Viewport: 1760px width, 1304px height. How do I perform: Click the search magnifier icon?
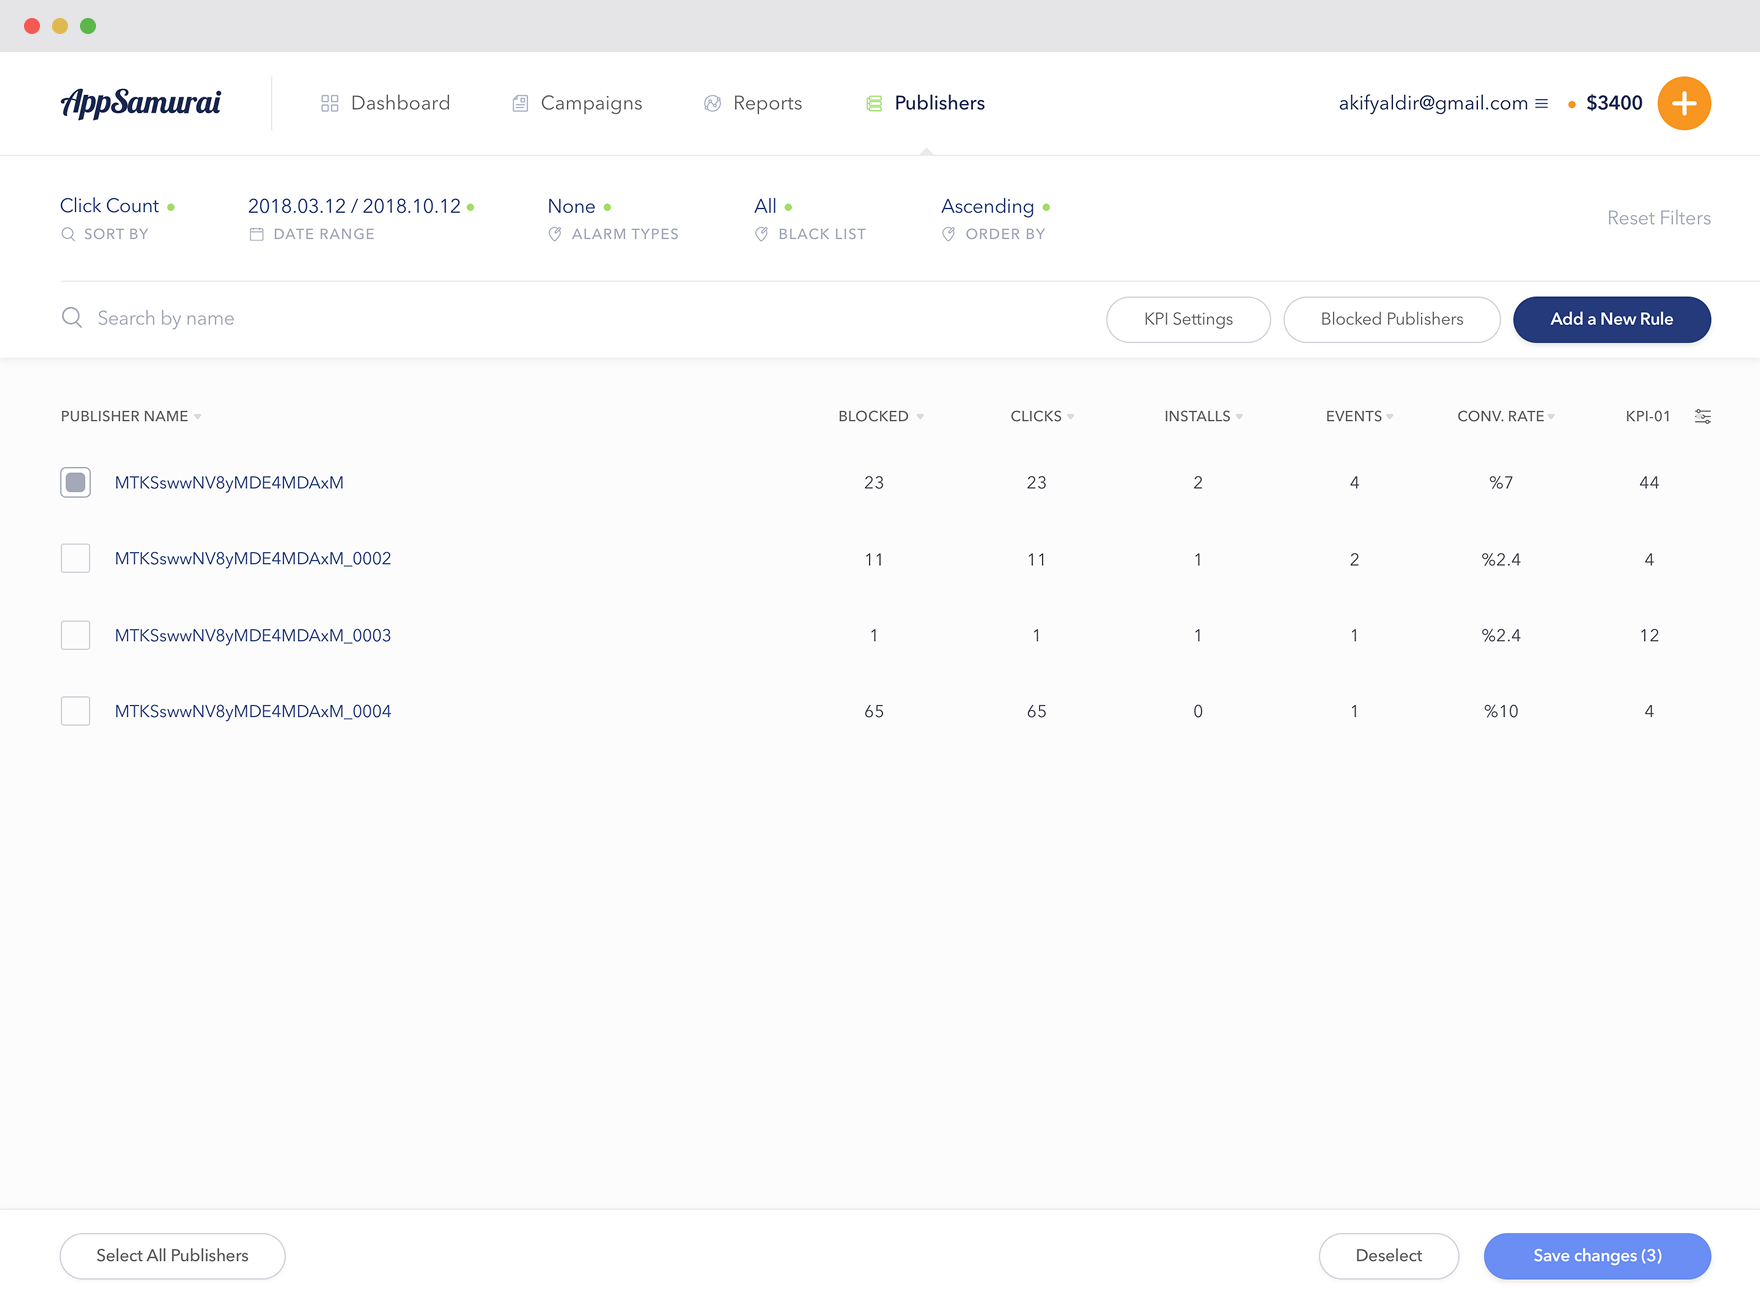[x=72, y=318]
